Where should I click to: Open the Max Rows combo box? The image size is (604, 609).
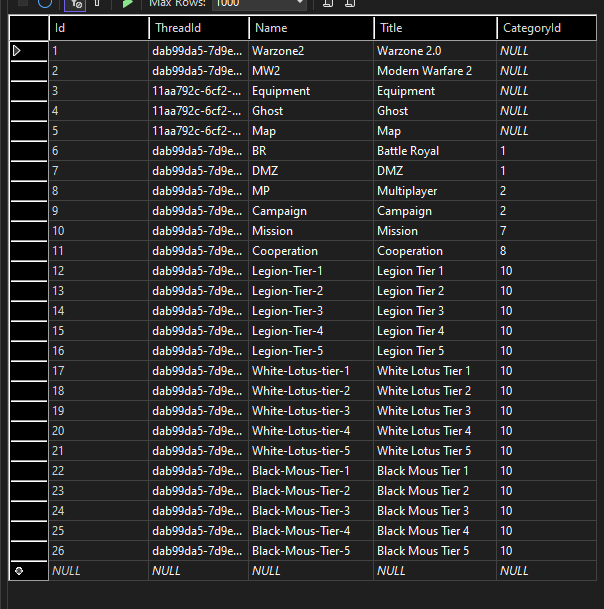[x=259, y=4]
